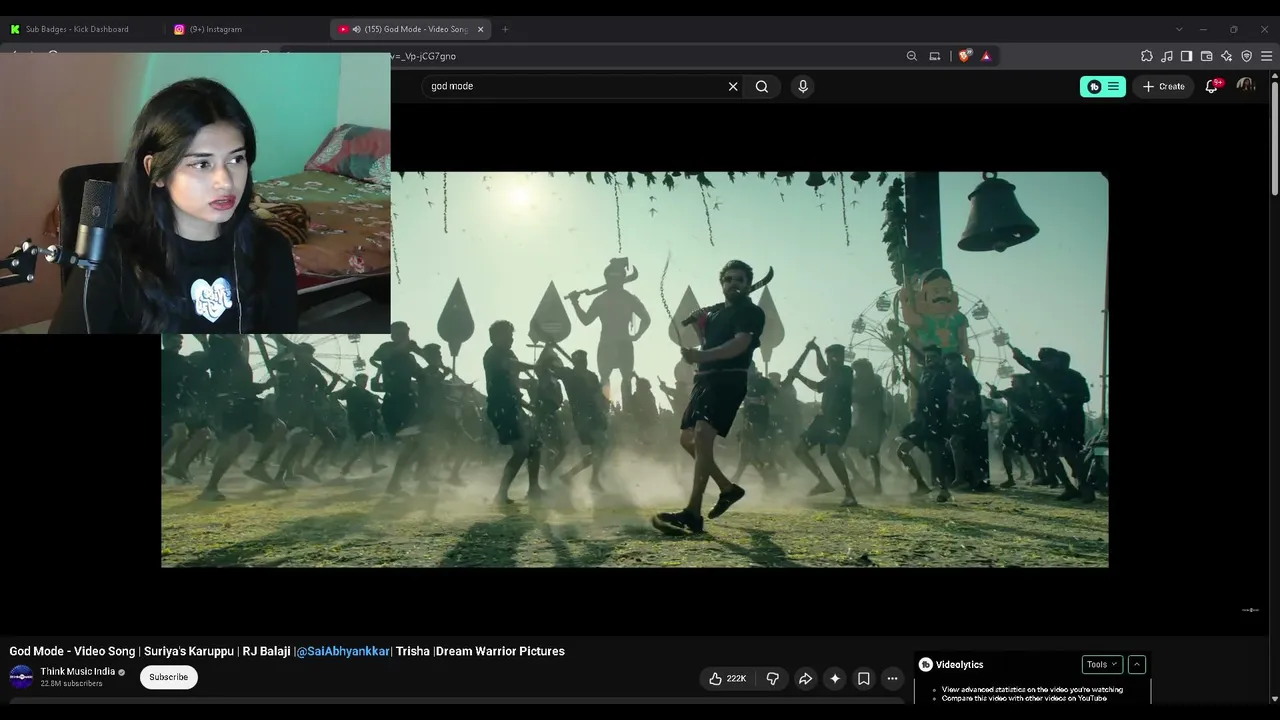Click the God Mode video player frame
1280x720 pixels.
(x=635, y=370)
